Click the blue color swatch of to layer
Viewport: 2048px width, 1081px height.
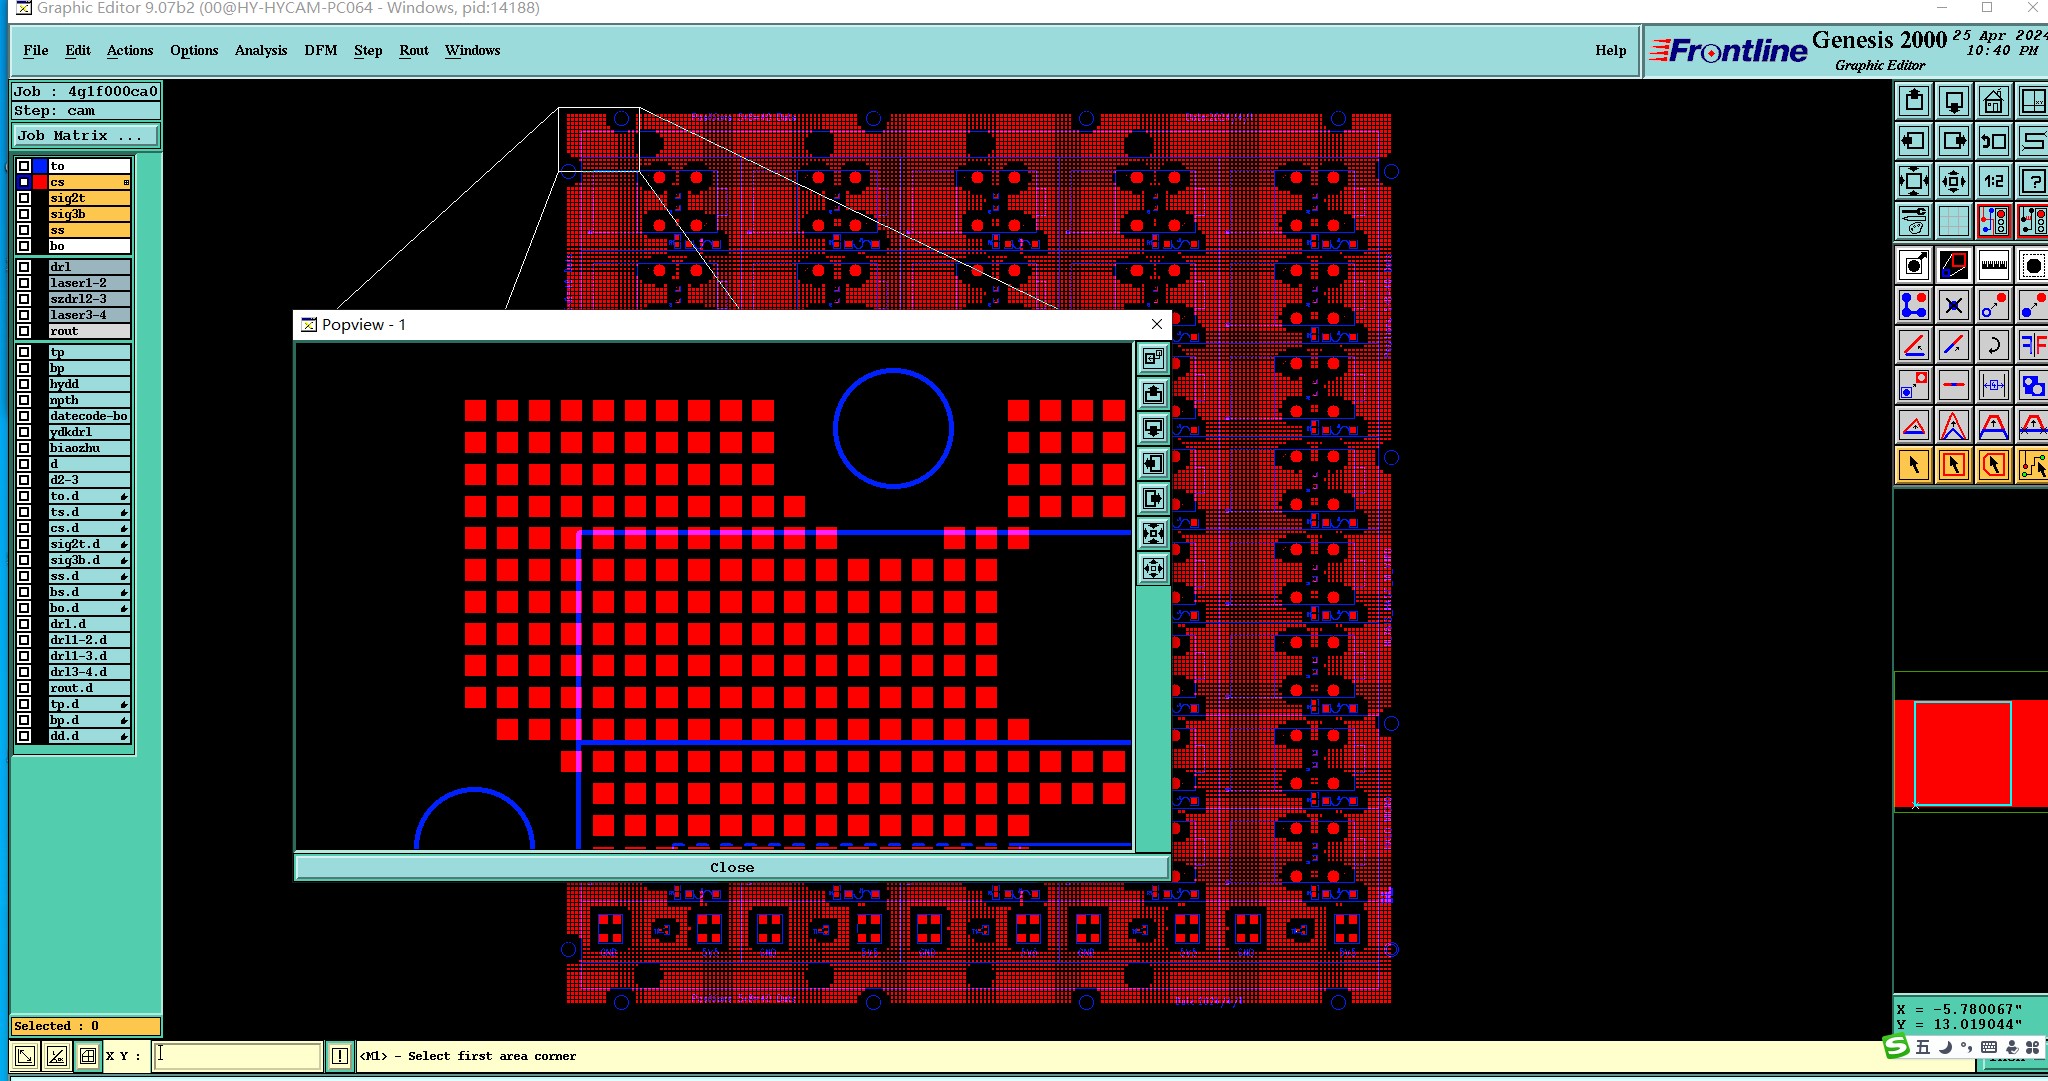[40, 166]
